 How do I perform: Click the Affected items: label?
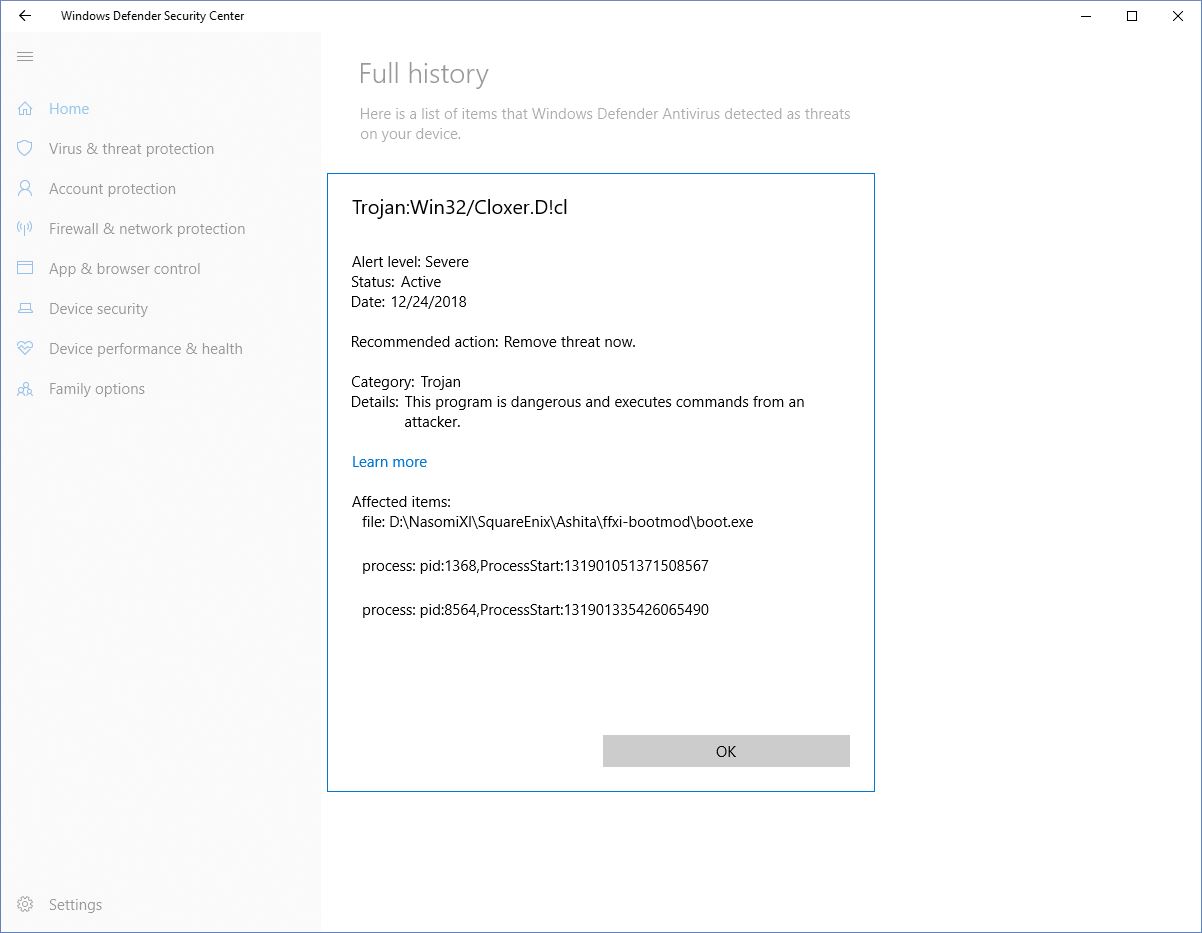401,502
